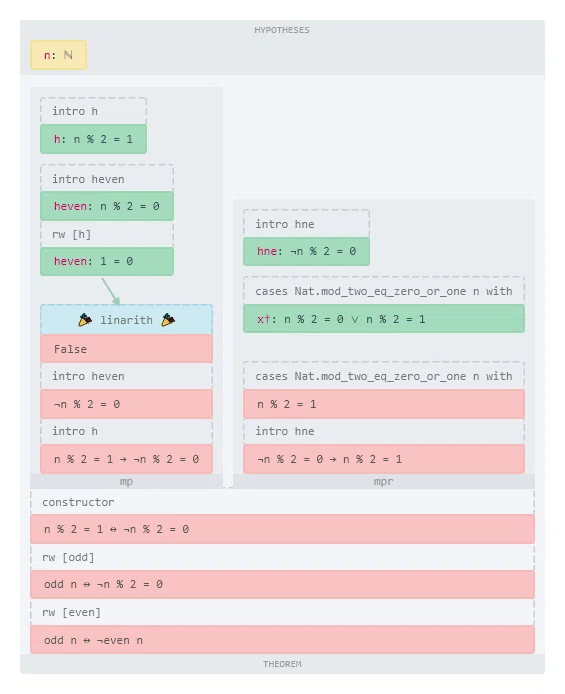Click the left party popper icon beside linarith
565x694 pixels.
[x=85, y=320]
